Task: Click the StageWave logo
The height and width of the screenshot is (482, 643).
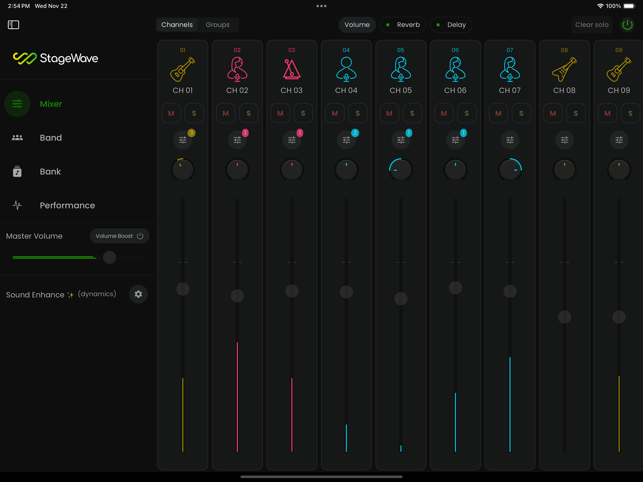Action: tap(55, 58)
